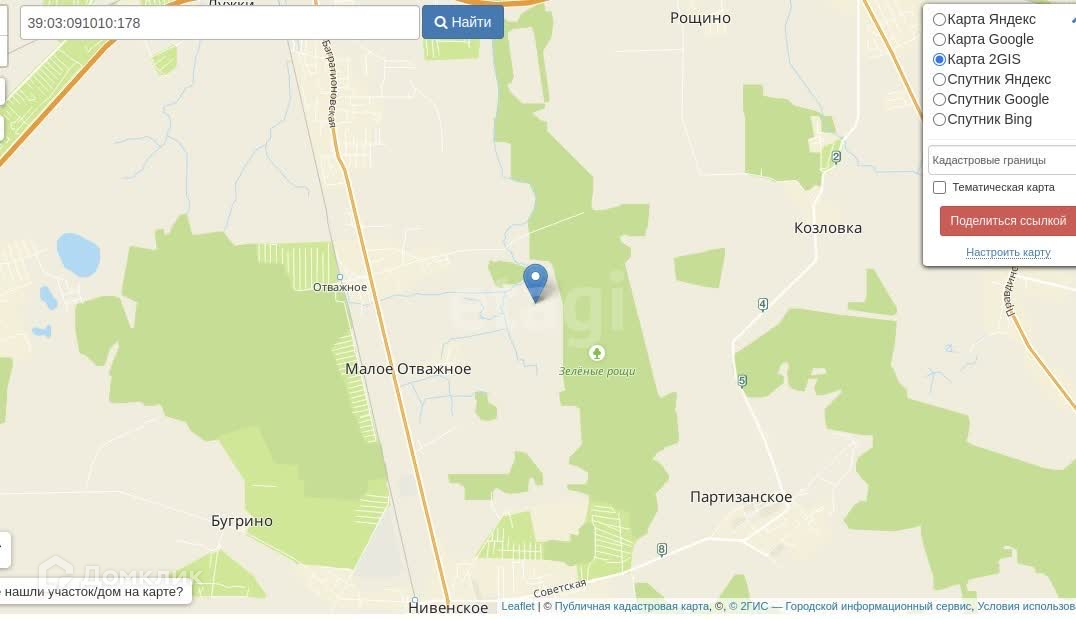The height and width of the screenshot is (619, 1076).
Task: Select the Спутник Bing radio option
Action: point(939,119)
